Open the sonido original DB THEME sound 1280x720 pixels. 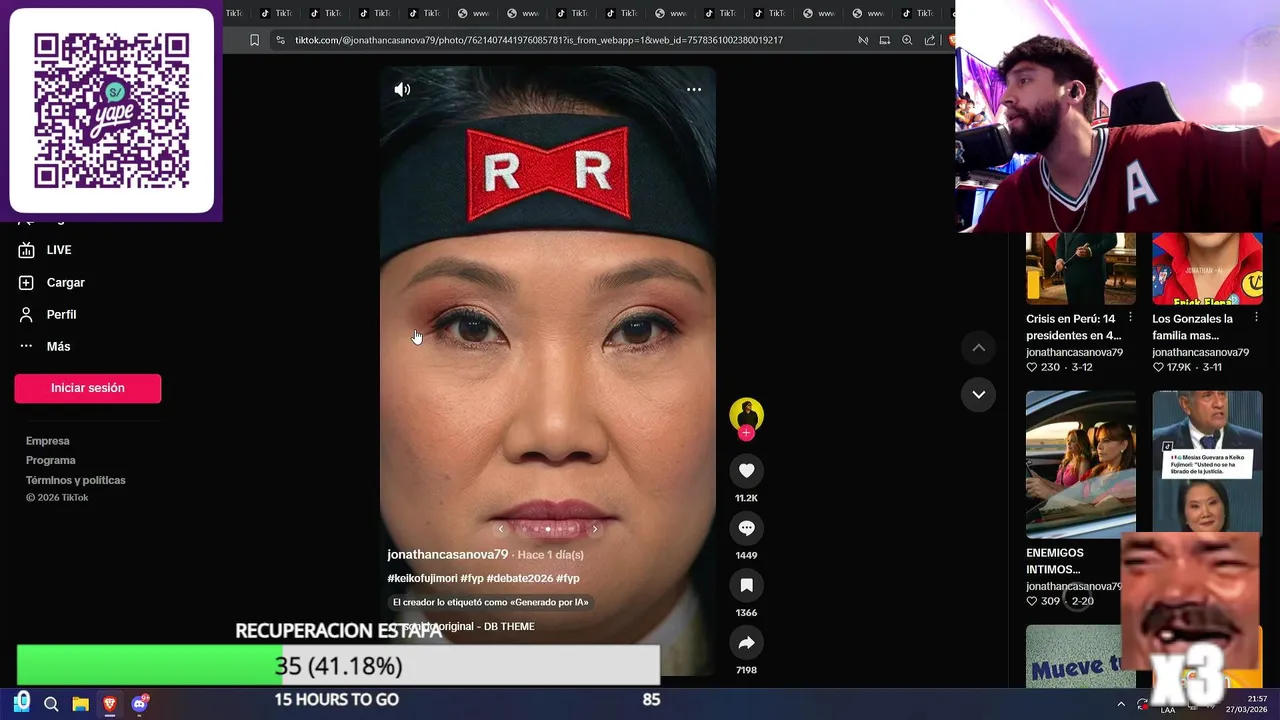(467, 627)
